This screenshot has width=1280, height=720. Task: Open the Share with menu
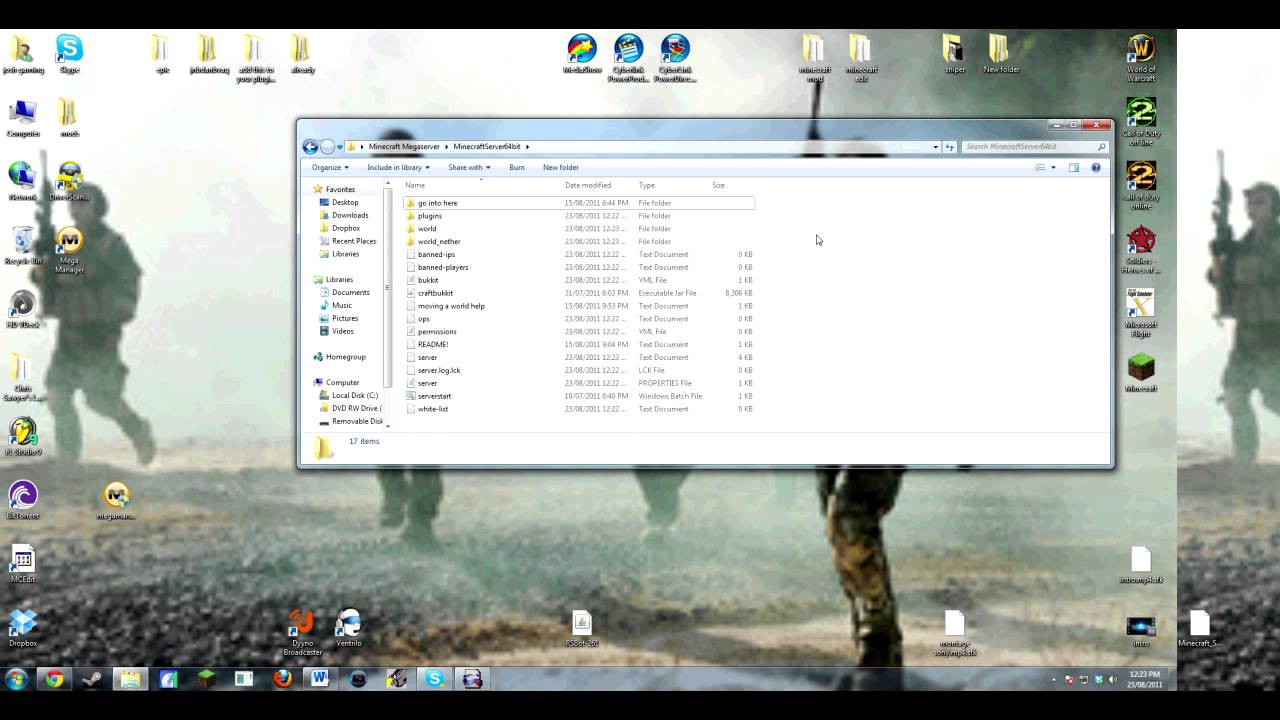coord(469,167)
